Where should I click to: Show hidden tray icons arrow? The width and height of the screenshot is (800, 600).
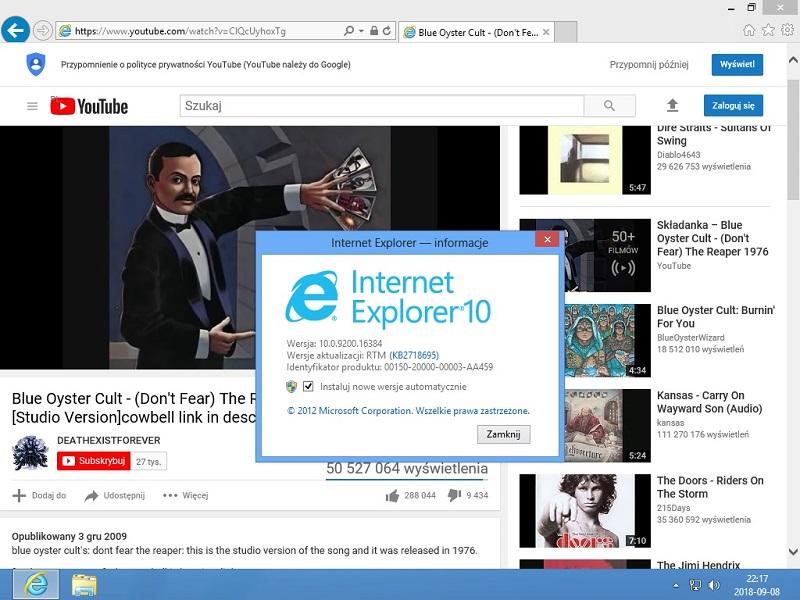pyautogui.click(x=676, y=585)
